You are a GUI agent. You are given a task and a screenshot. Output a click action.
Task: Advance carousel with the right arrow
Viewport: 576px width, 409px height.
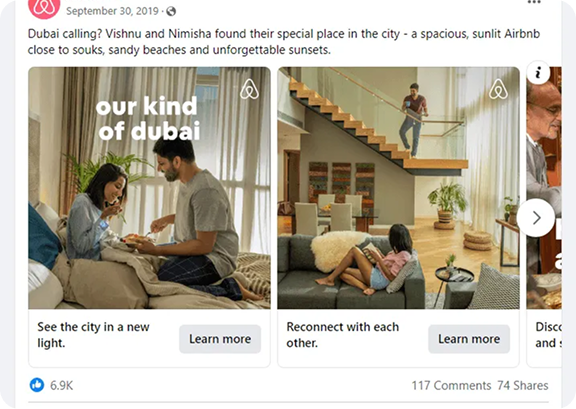click(536, 218)
